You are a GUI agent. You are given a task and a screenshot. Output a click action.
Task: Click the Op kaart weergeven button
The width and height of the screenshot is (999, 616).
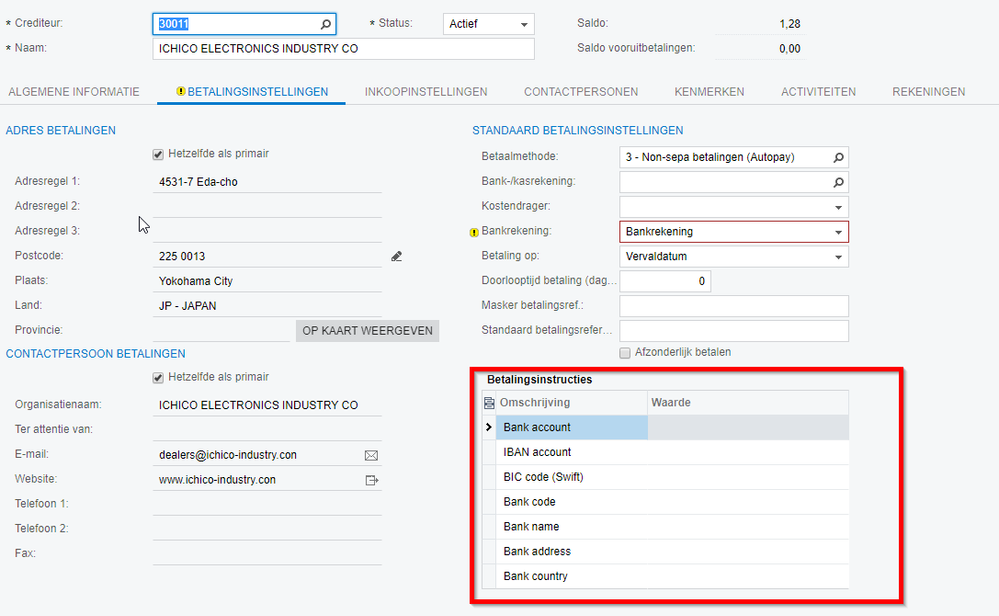point(367,331)
